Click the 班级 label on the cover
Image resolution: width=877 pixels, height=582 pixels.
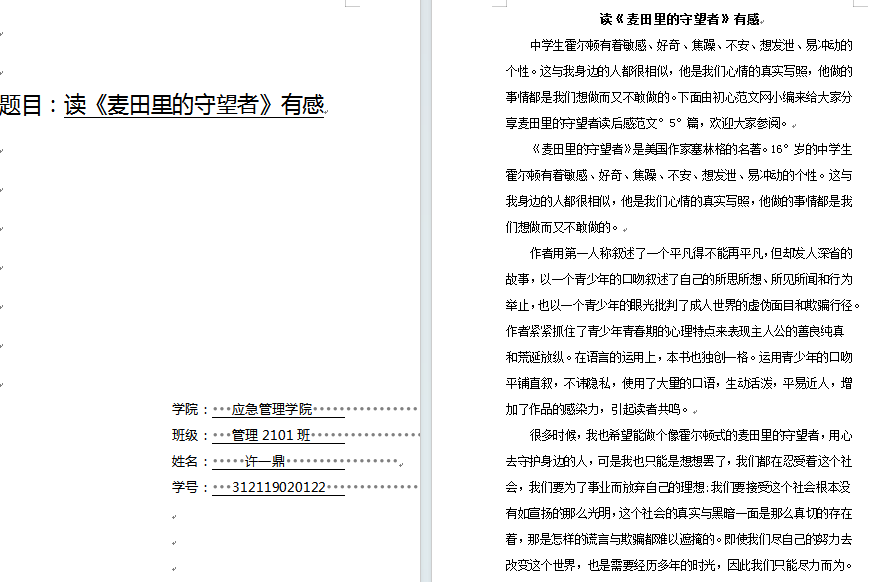point(185,435)
